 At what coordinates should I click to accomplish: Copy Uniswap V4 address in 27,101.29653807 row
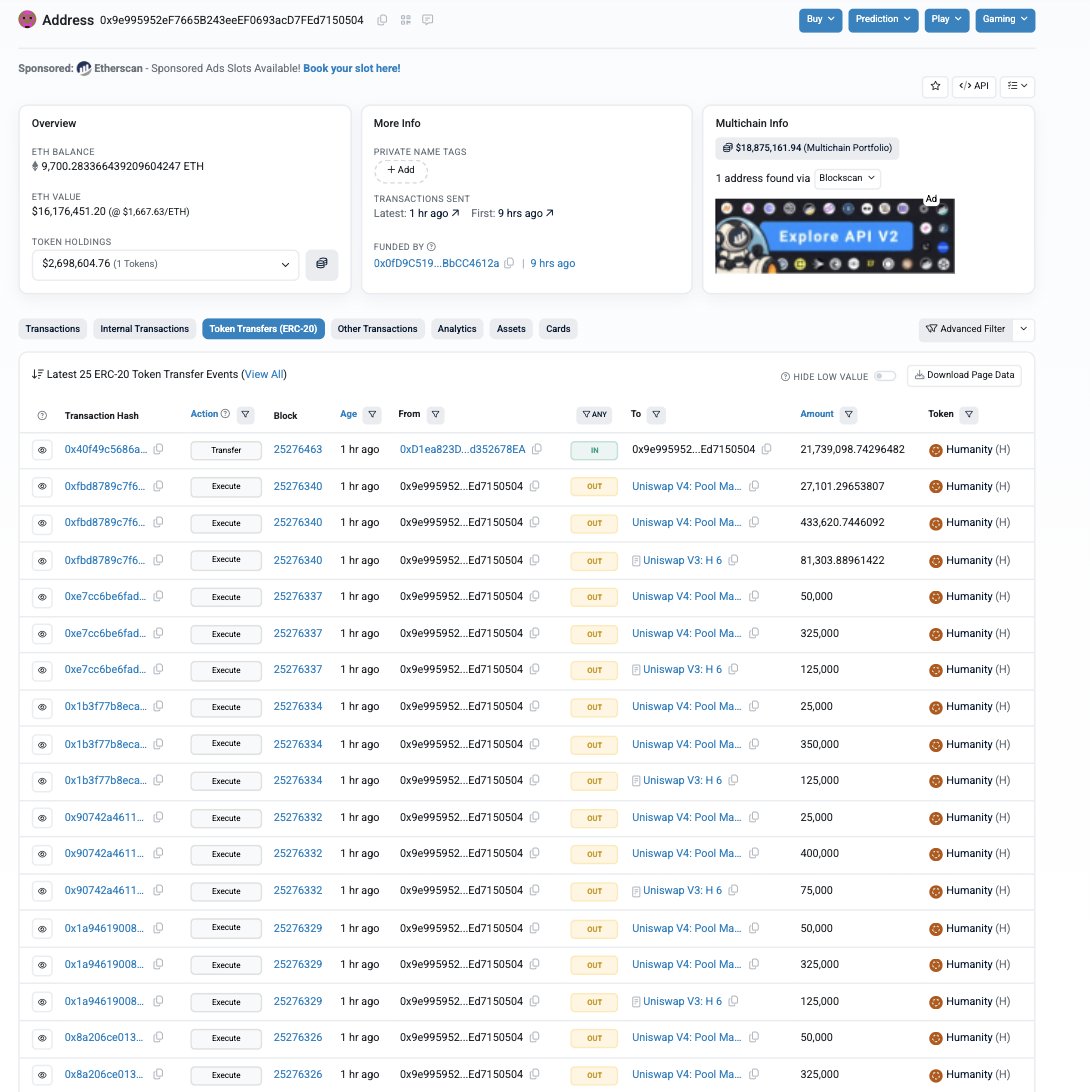[754, 486]
